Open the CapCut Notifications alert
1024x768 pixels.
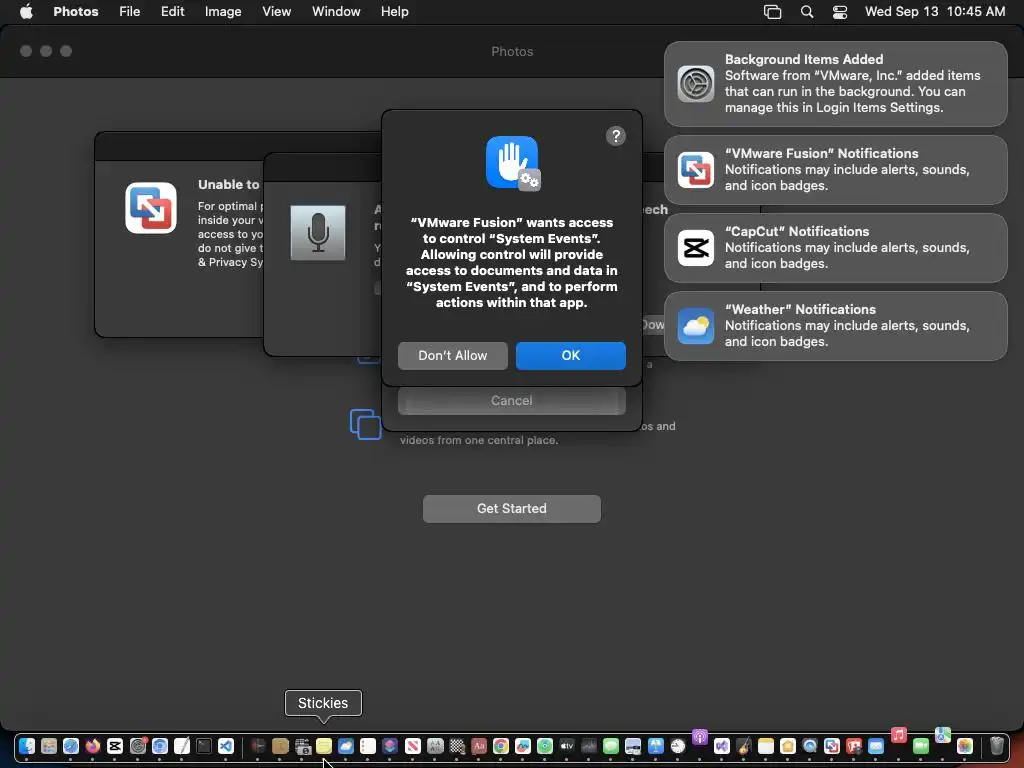835,248
